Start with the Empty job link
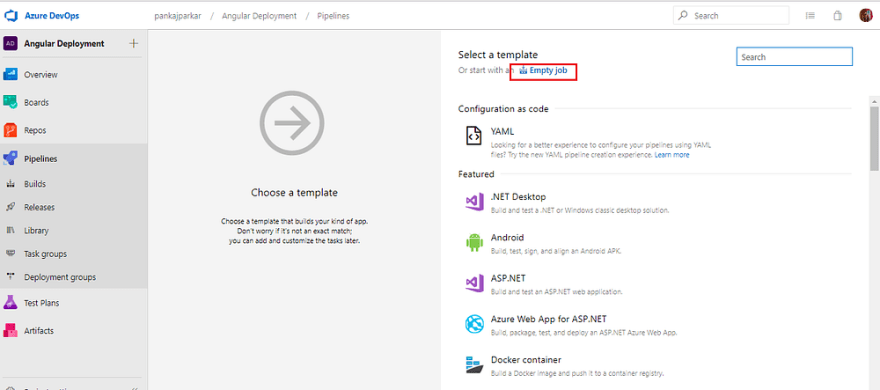This screenshot has height=390, width=880. tap(543, 71)
